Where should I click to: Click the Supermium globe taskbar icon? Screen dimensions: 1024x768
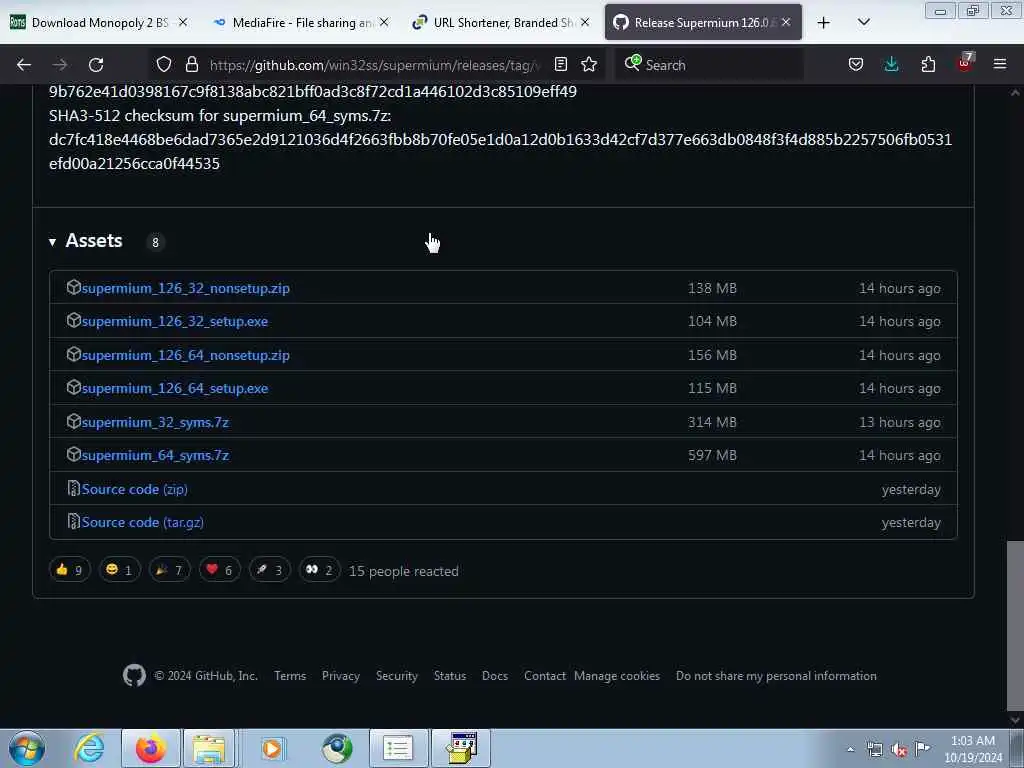337,748
